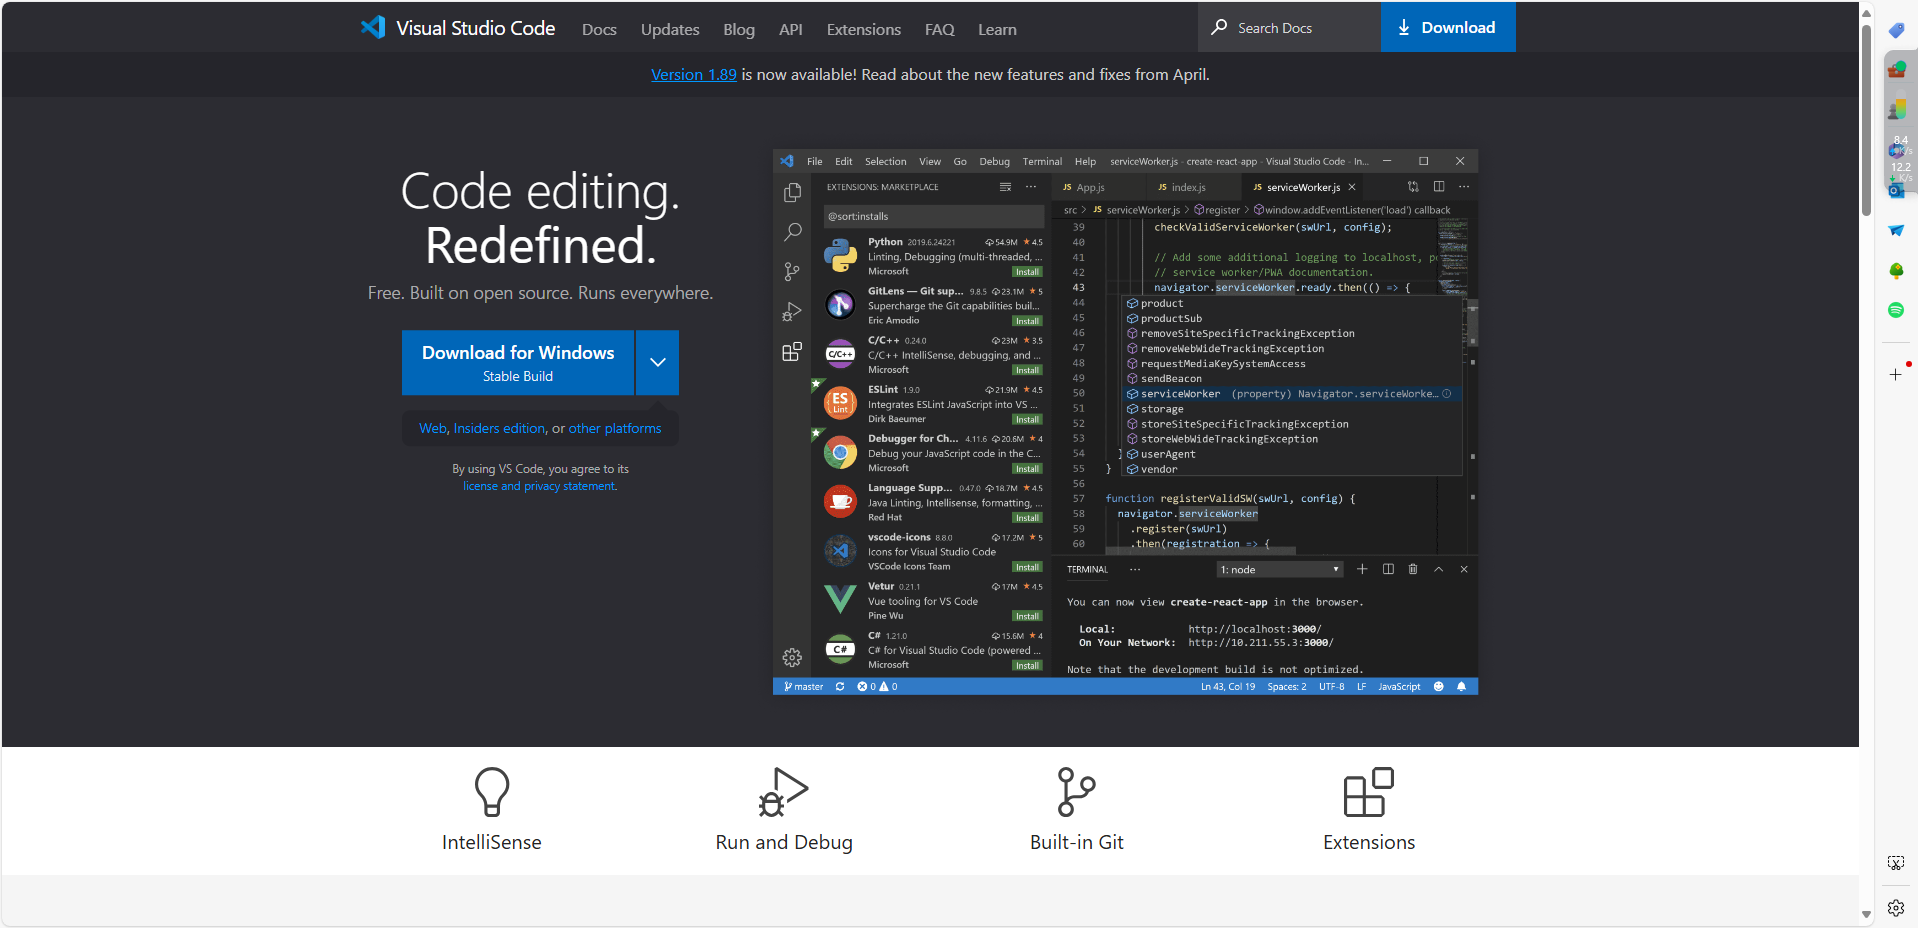Click the page vertical scrollbar thumb

click(x=1866, y=118)
